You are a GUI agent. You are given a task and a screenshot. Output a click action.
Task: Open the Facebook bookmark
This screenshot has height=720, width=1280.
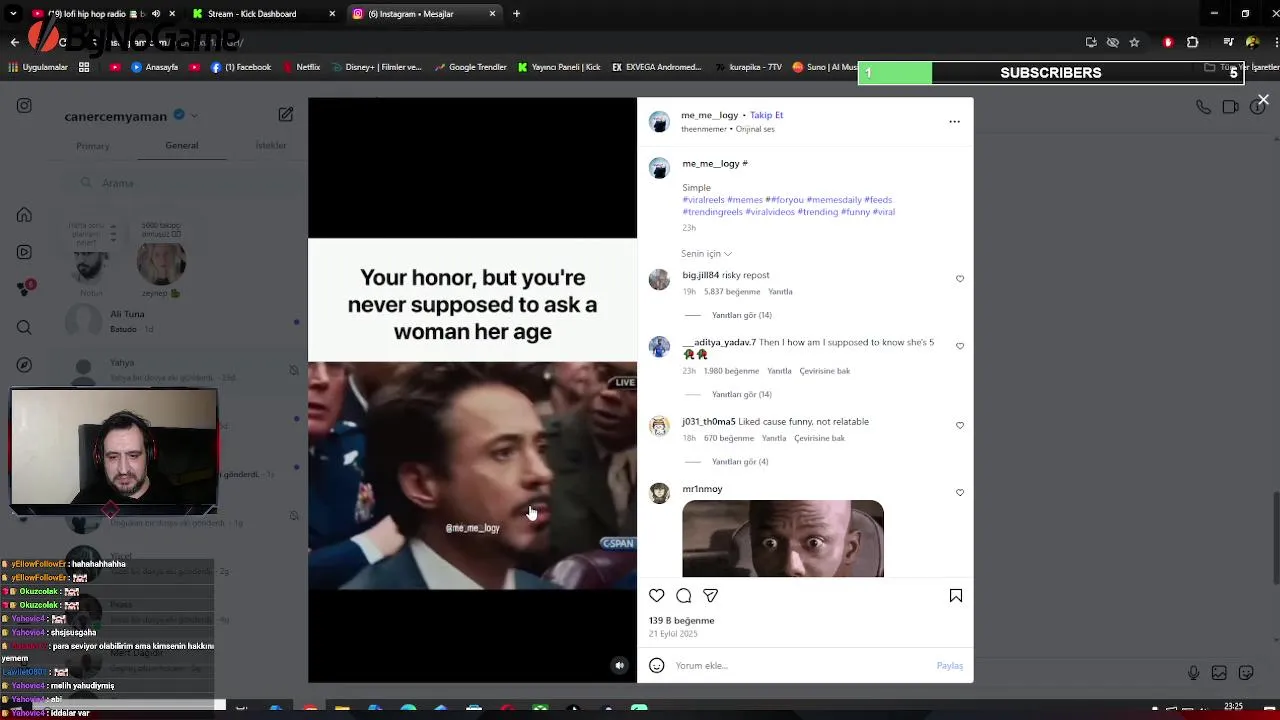[x=241, y=67]
